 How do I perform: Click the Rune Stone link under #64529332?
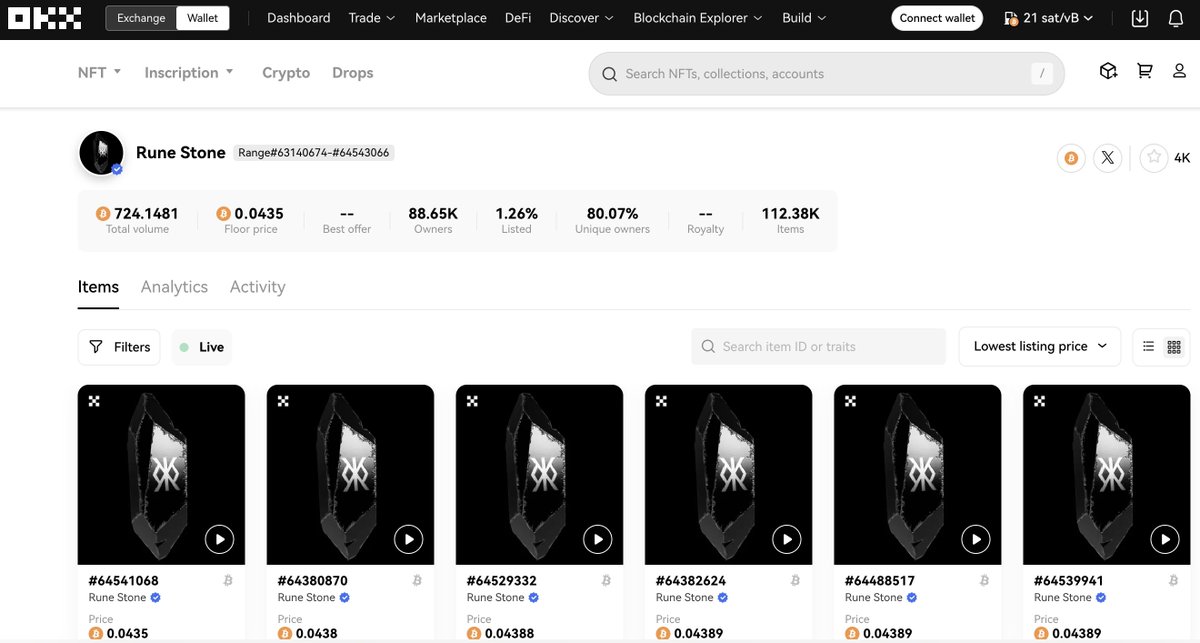pyautogui.click(x=495, y=597)
